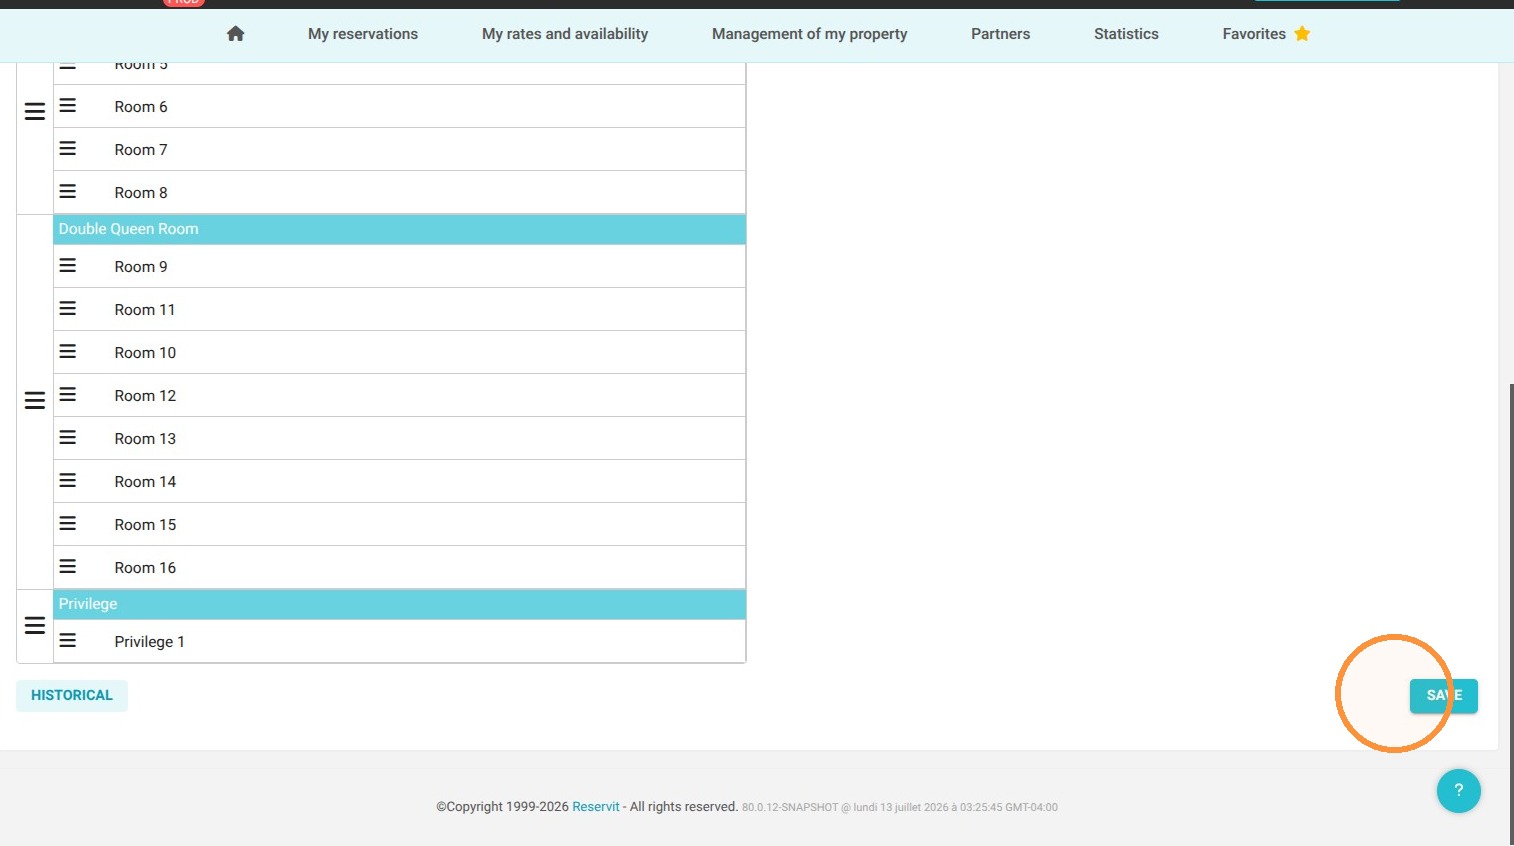The width and height of the screenshot is (1514, 846).
Task: Grab the drag handle for Room 13
Action: click(x=68, y=437)
